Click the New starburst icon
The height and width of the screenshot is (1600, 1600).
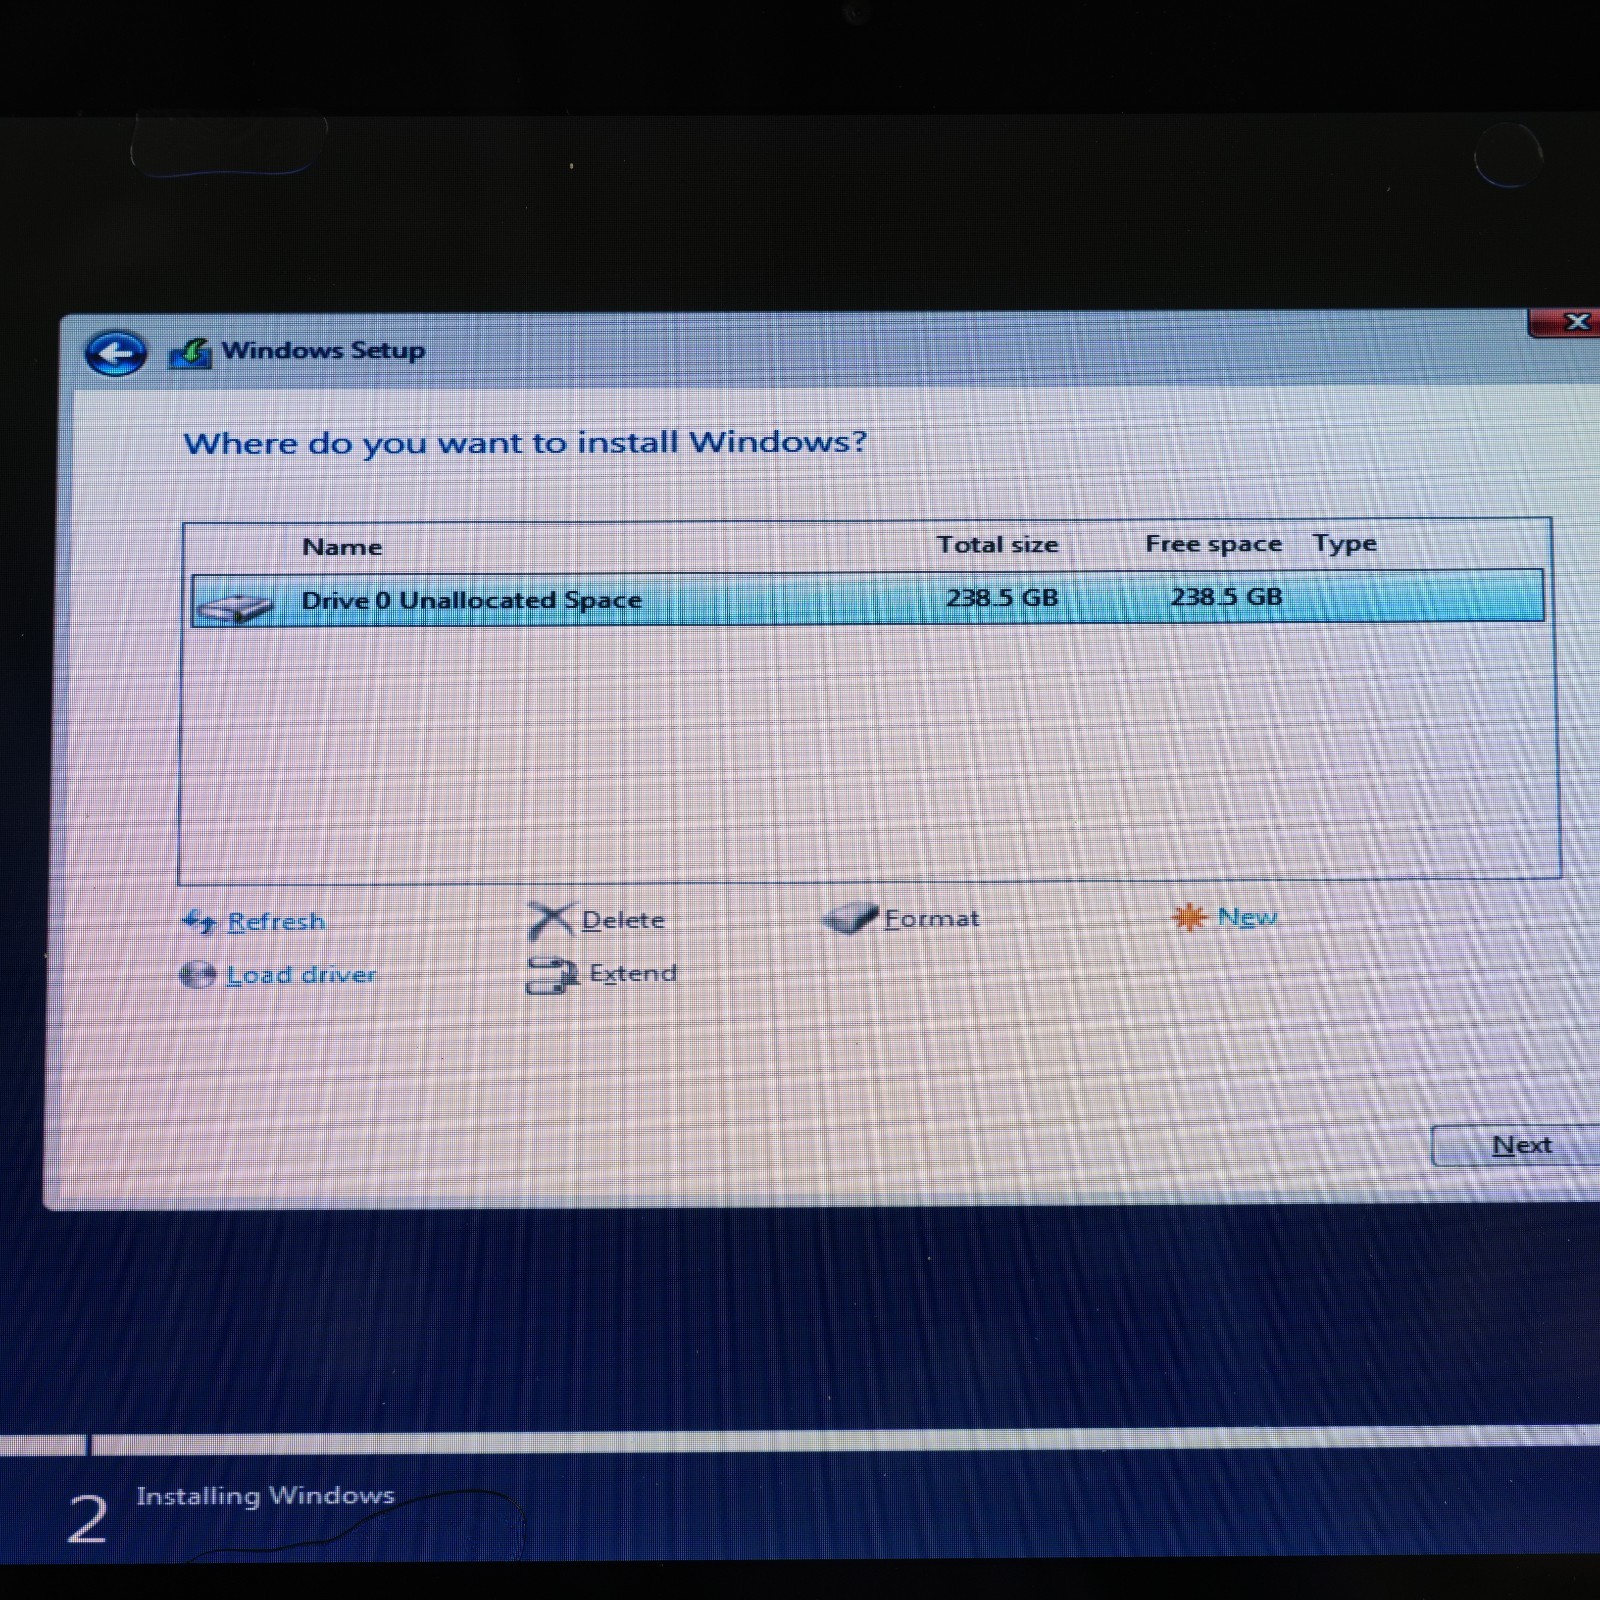click(x=1189, y=917)
